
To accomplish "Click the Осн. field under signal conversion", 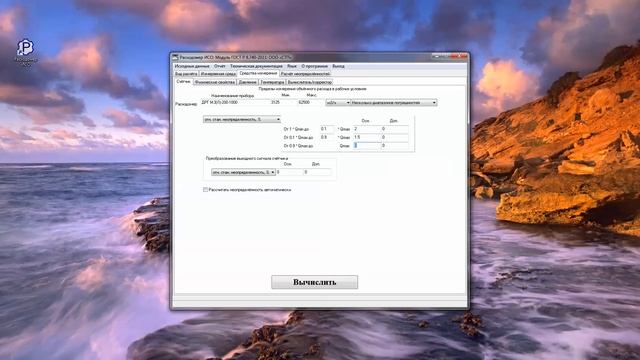I will 290,172.
